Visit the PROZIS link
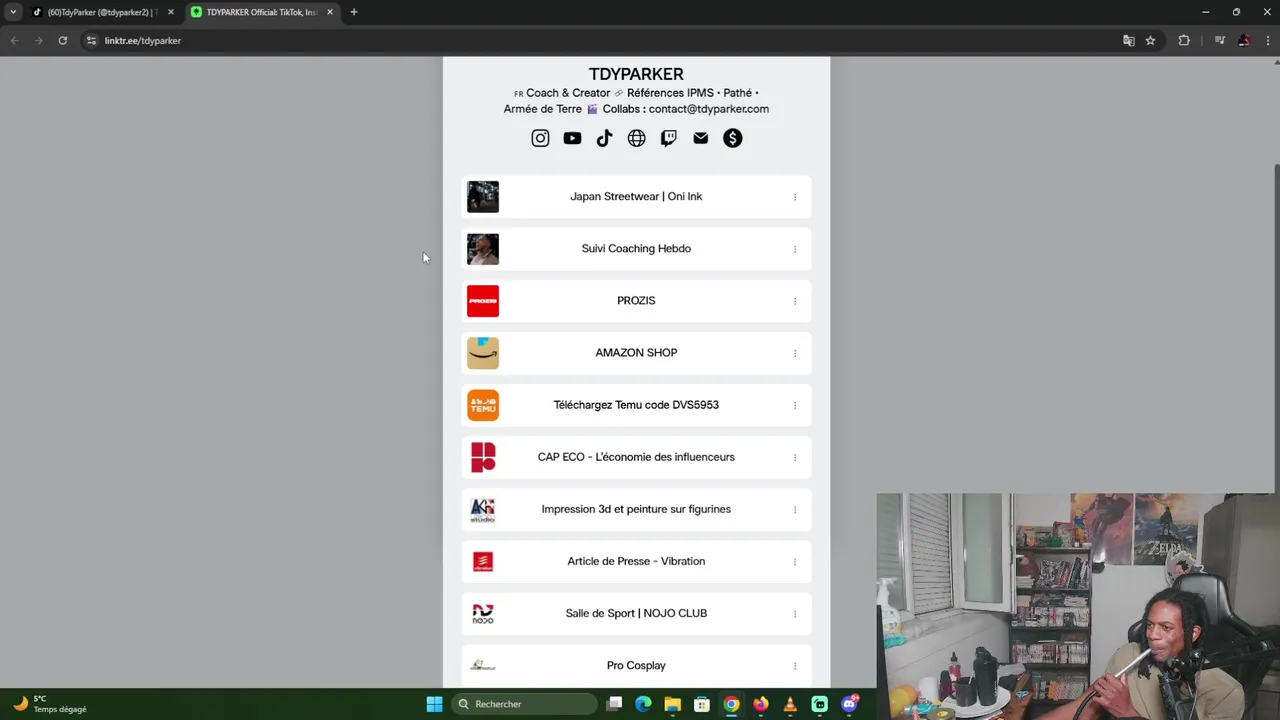Image resolution: width=1280 pixels, height=720 pixels. (636, 301)
